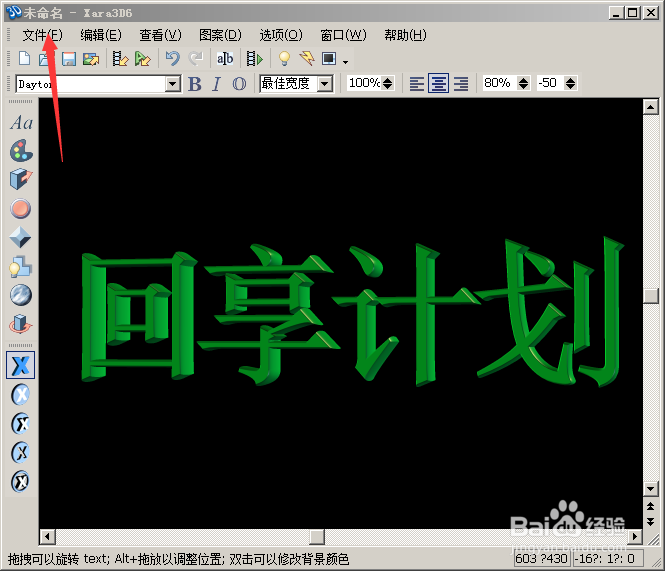Click the Export image icon

pos(91,59)
